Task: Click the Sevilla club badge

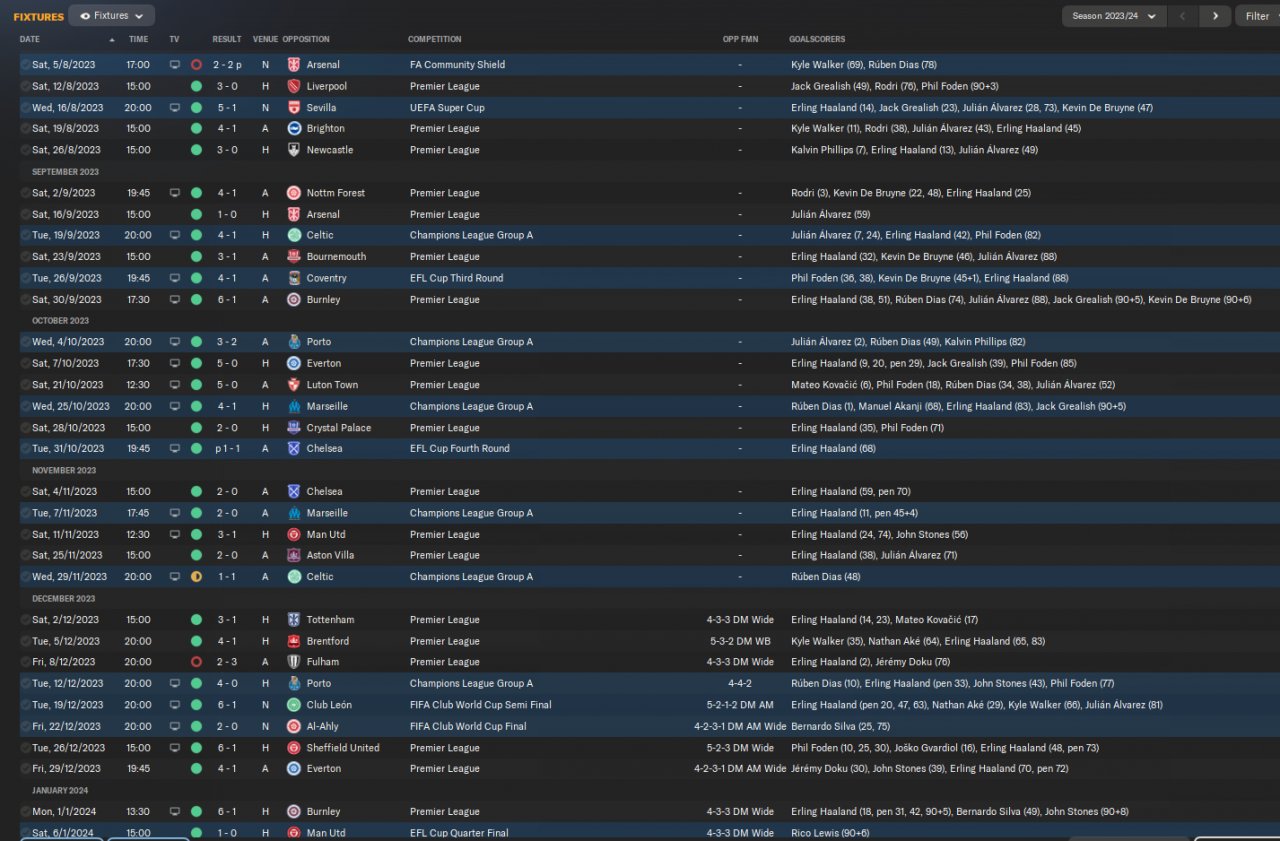Action: 294,108
